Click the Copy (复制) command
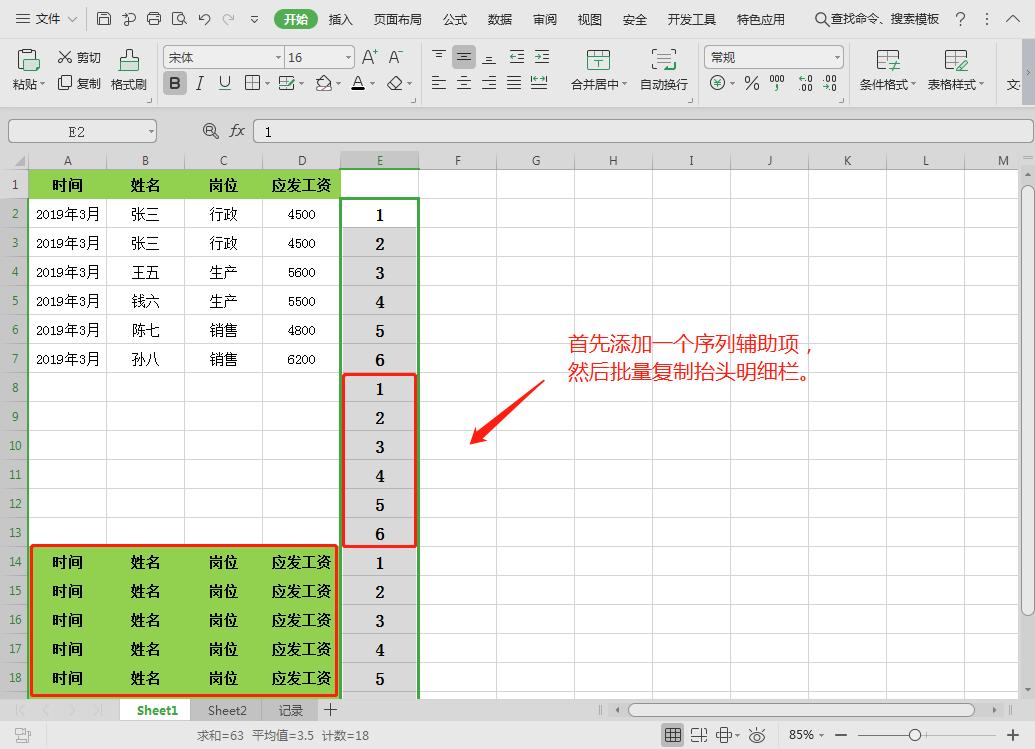The image size is (1035, 749). click(77, 84)
